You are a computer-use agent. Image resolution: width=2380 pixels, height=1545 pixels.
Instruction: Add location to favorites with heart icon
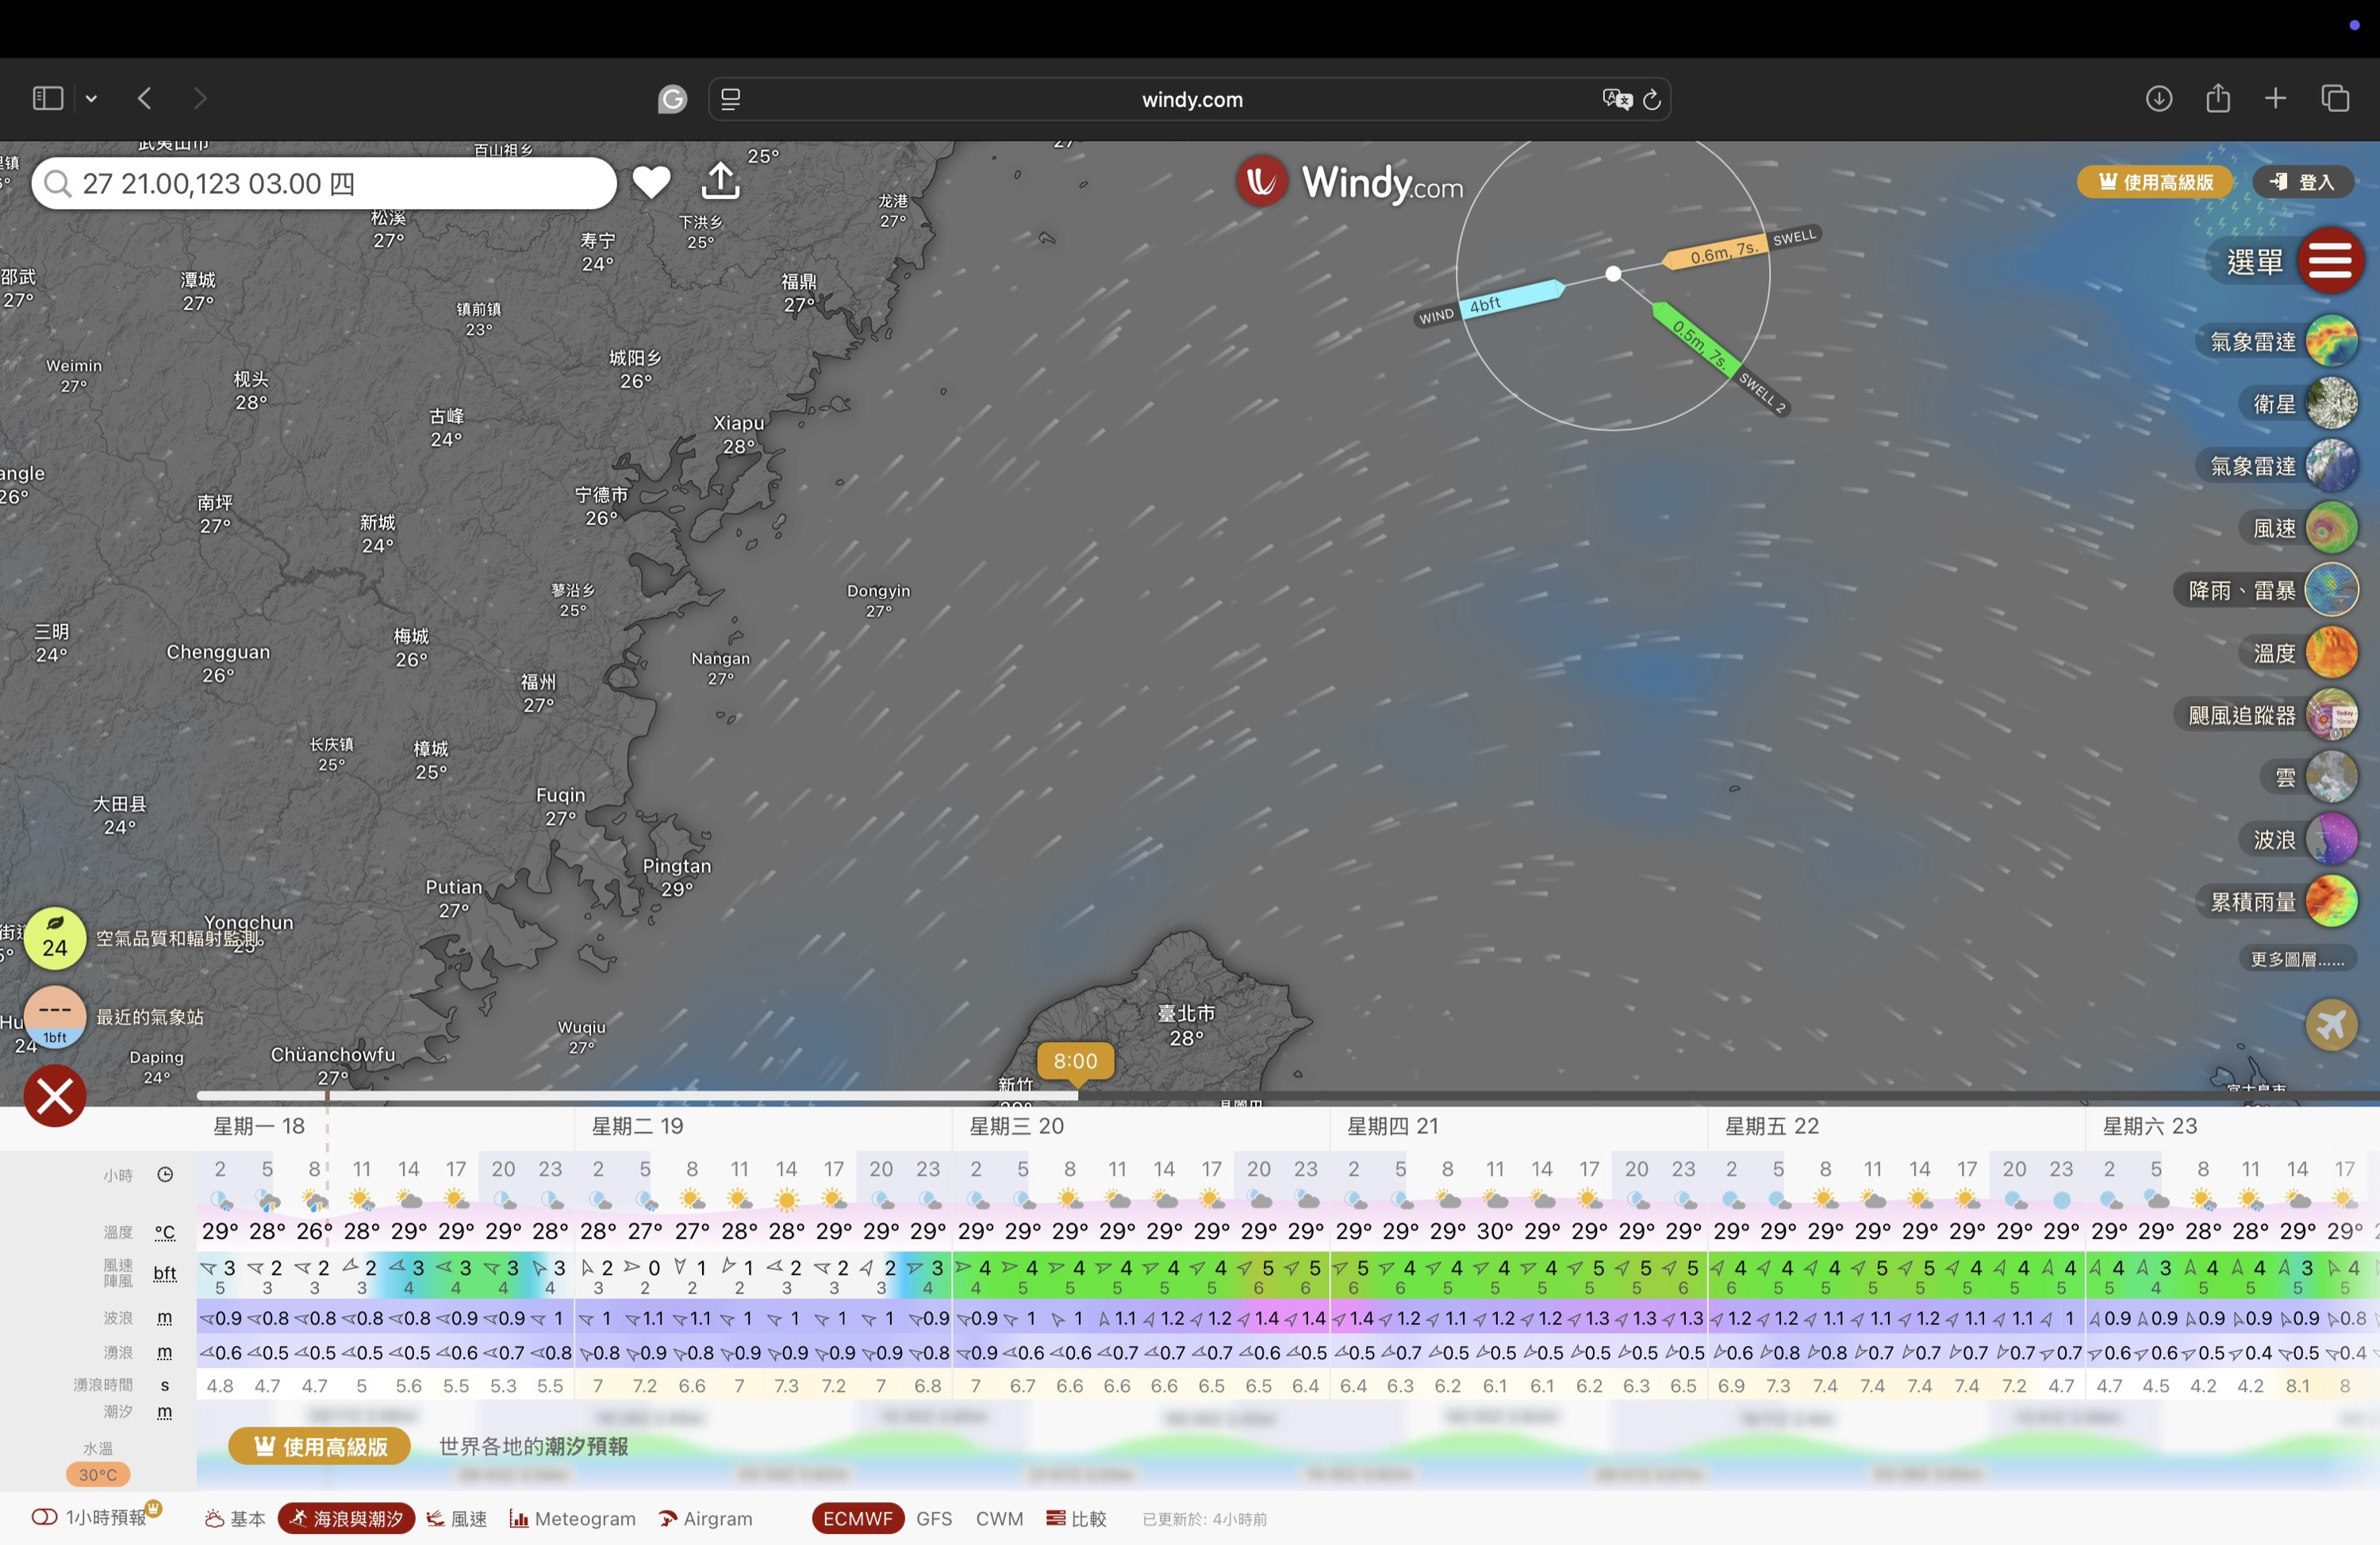[651, 182]
